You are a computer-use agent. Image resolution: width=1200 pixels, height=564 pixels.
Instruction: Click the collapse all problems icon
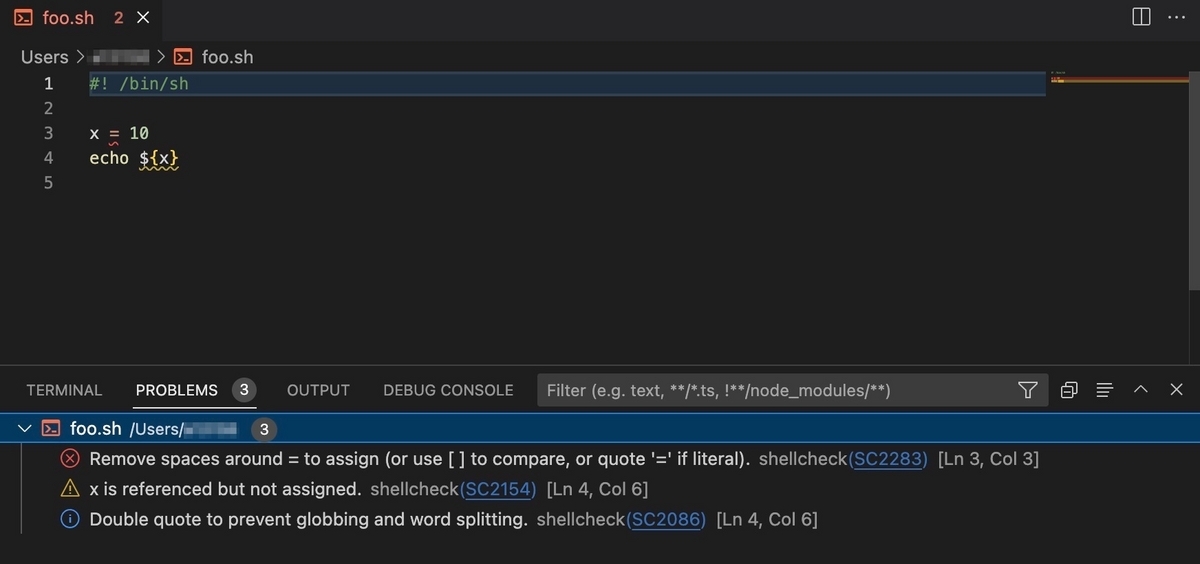pyautogui.click(x=1069, y=390)
